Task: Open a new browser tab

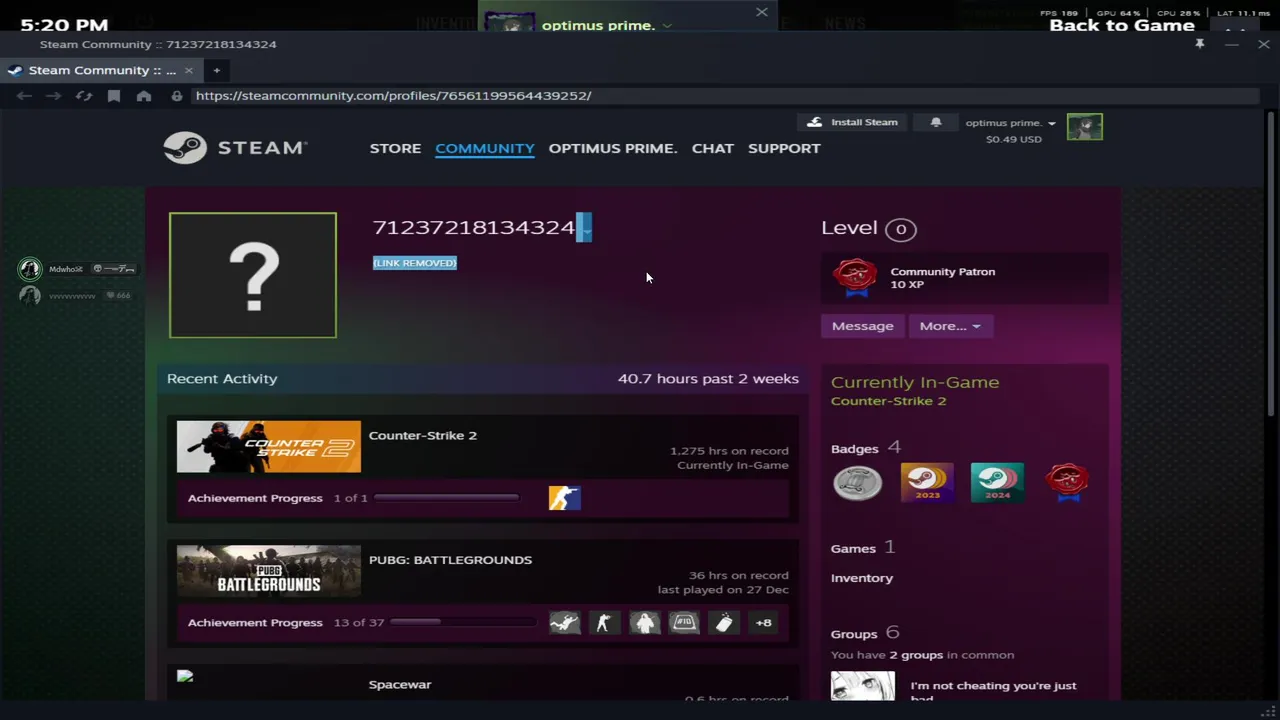Action: point(216,70)
